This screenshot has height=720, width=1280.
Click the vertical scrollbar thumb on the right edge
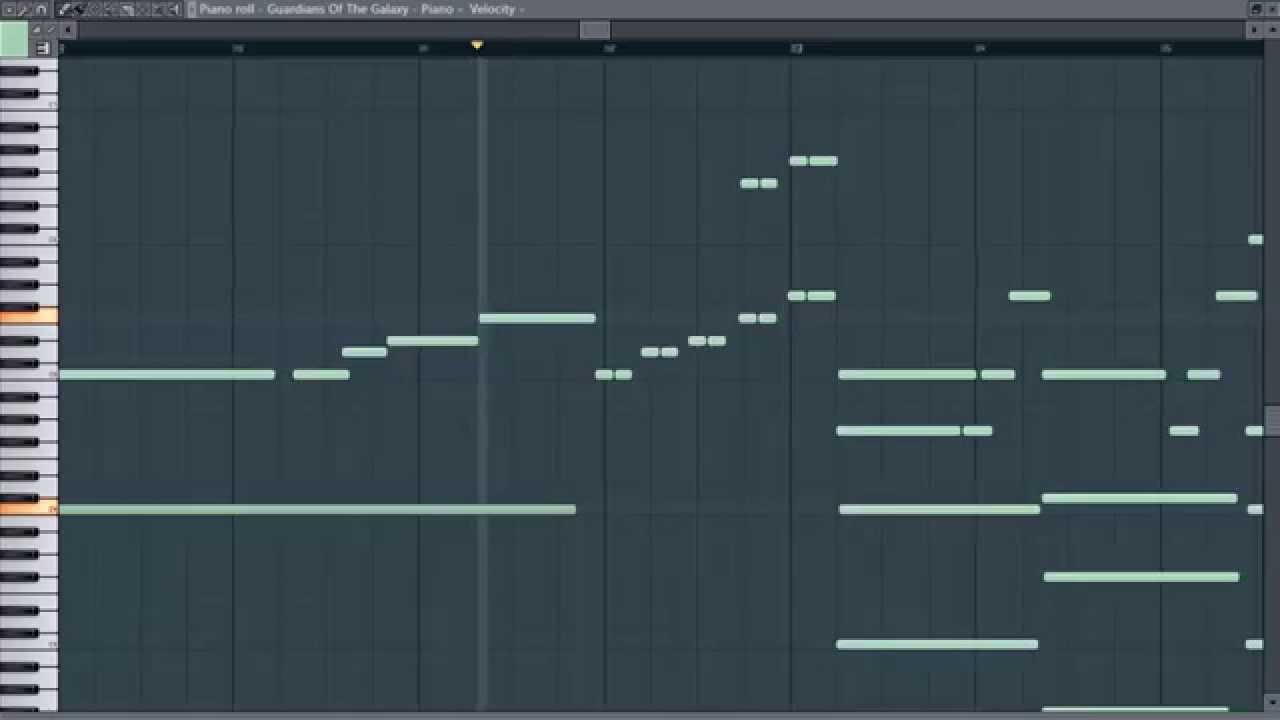click(1272, 420)
